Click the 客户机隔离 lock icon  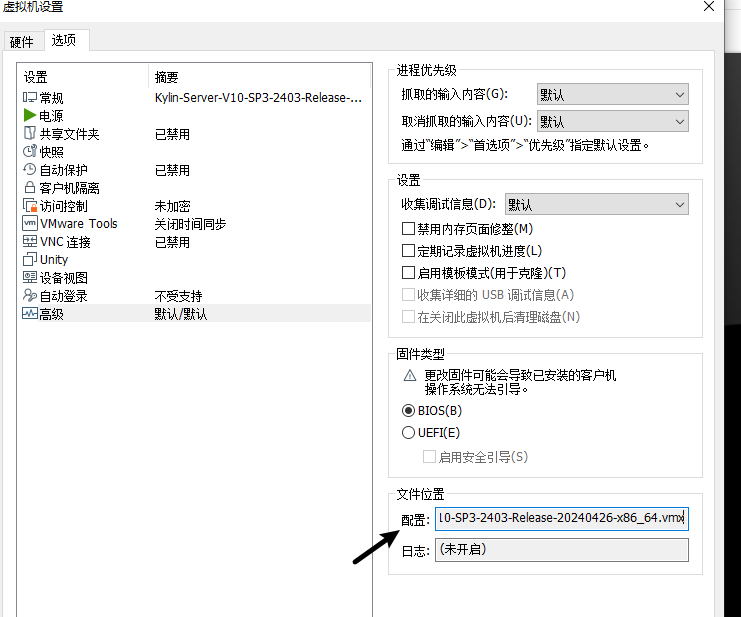(x=30, y=187)
